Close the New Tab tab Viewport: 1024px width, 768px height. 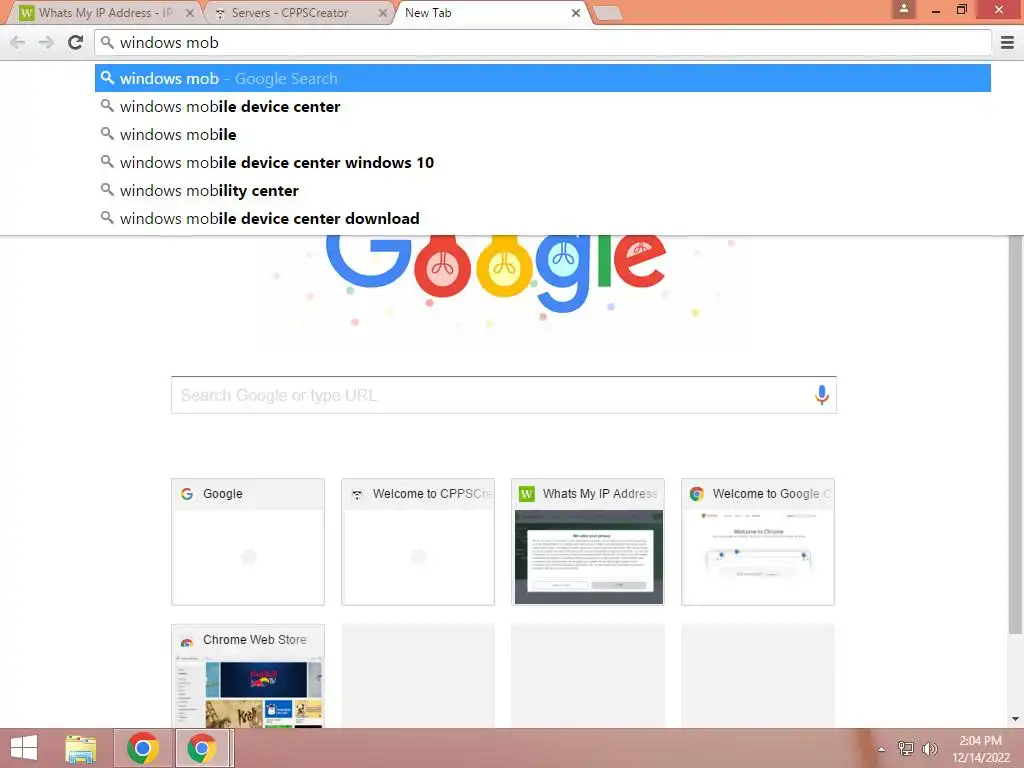575,12
